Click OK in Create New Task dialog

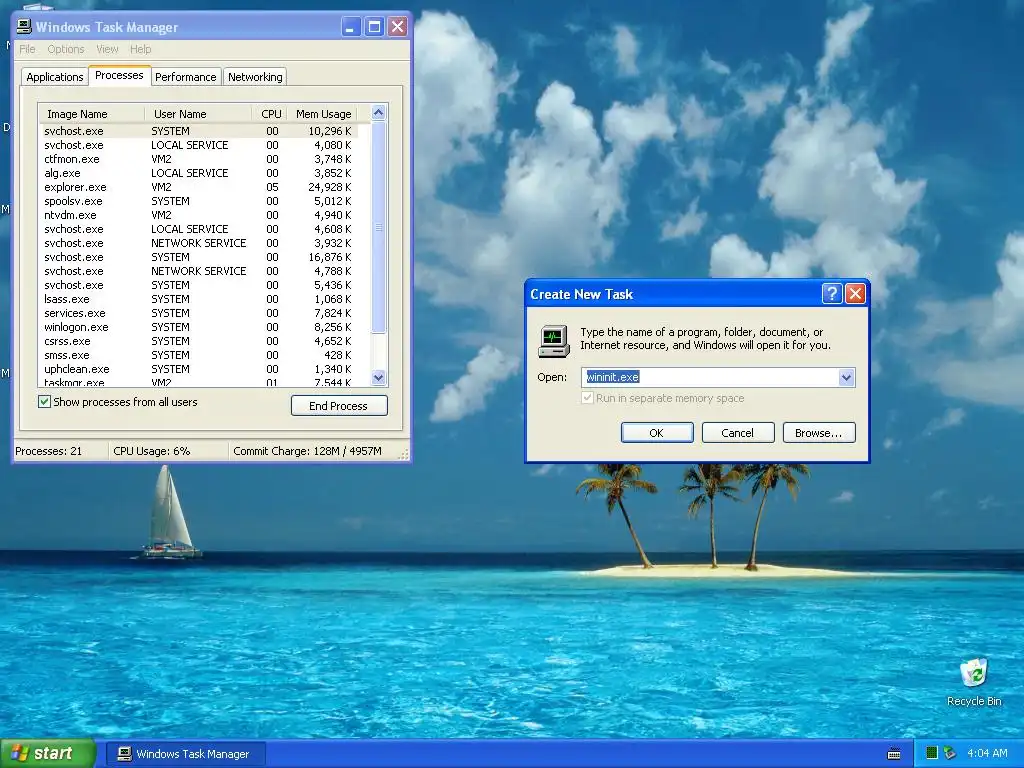pyautogui.click(x=657, y=432)
